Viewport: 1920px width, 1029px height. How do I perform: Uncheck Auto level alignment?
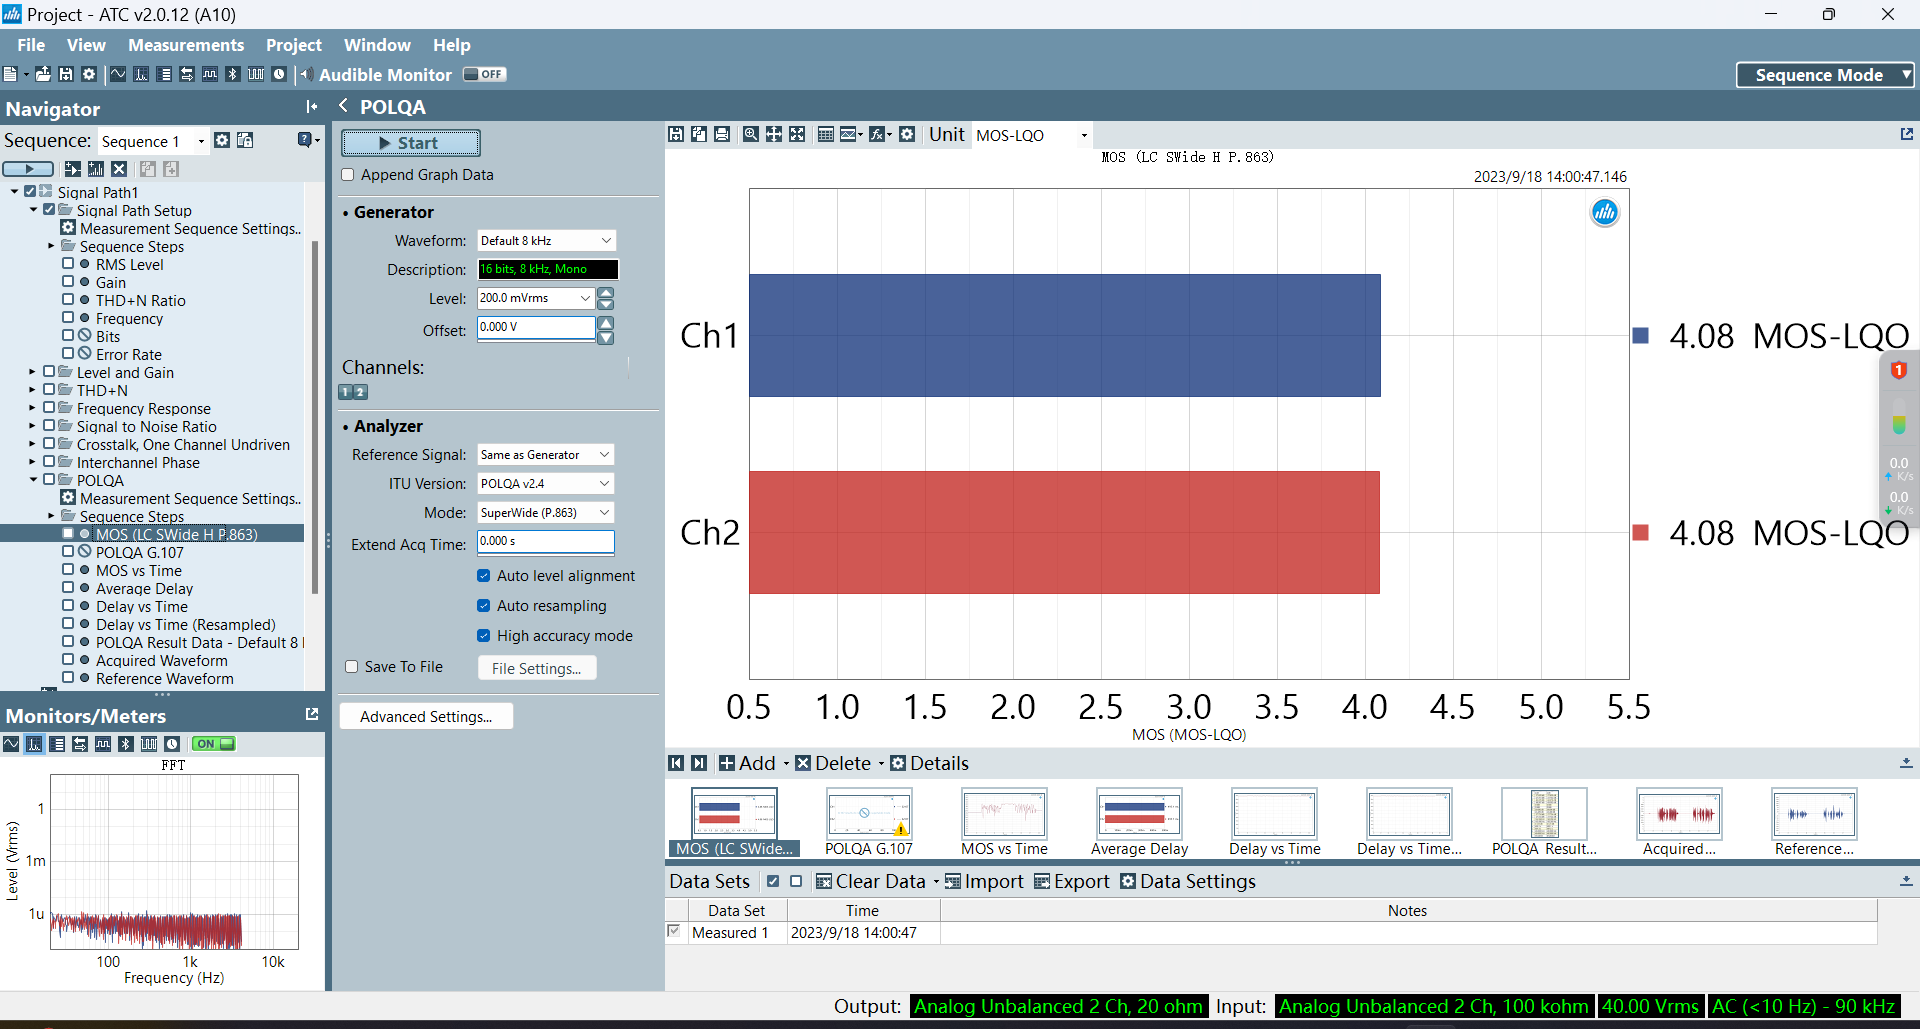pyautogui.click(x=484, y=576)
